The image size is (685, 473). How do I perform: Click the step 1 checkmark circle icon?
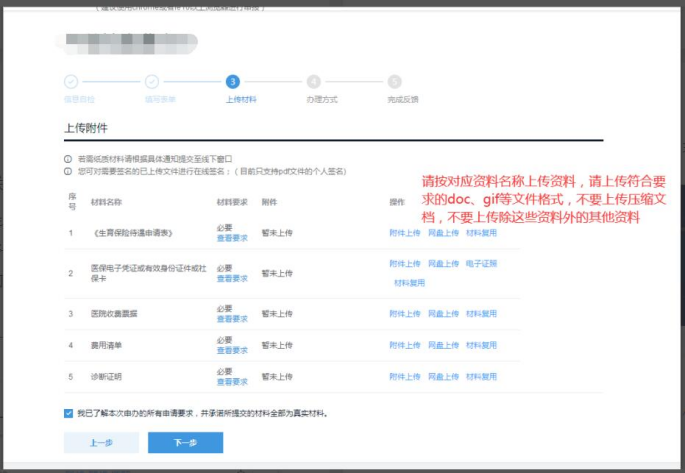[71, 82]
